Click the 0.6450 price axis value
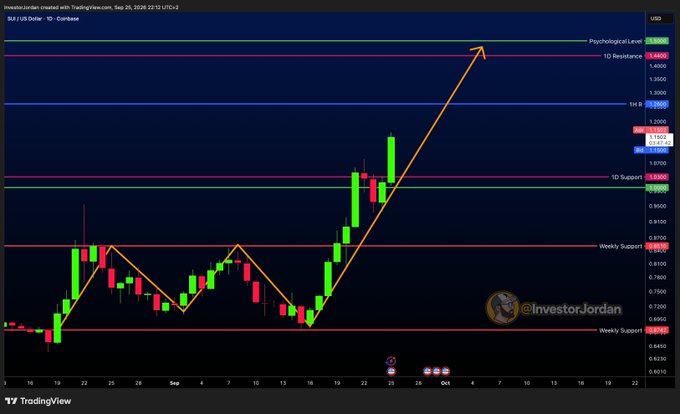 pyautogui.click(x=657, y=346)
